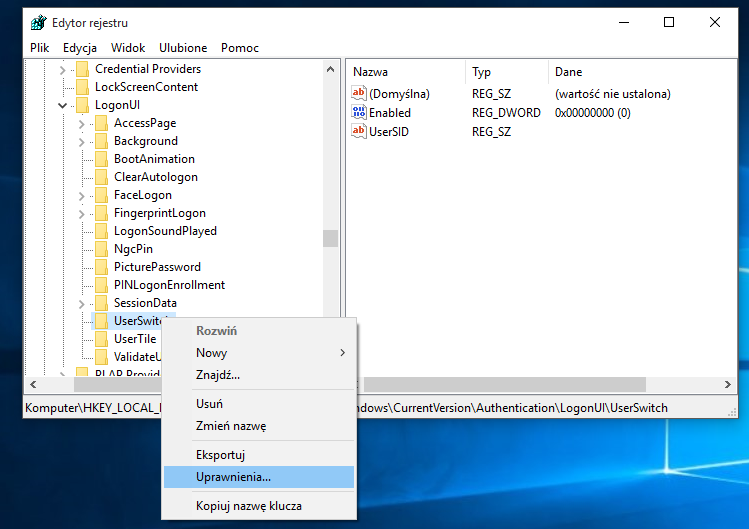Select the PicturePassword key label
749x529 pixels.
pyautogui.click(x=157, y=267)
